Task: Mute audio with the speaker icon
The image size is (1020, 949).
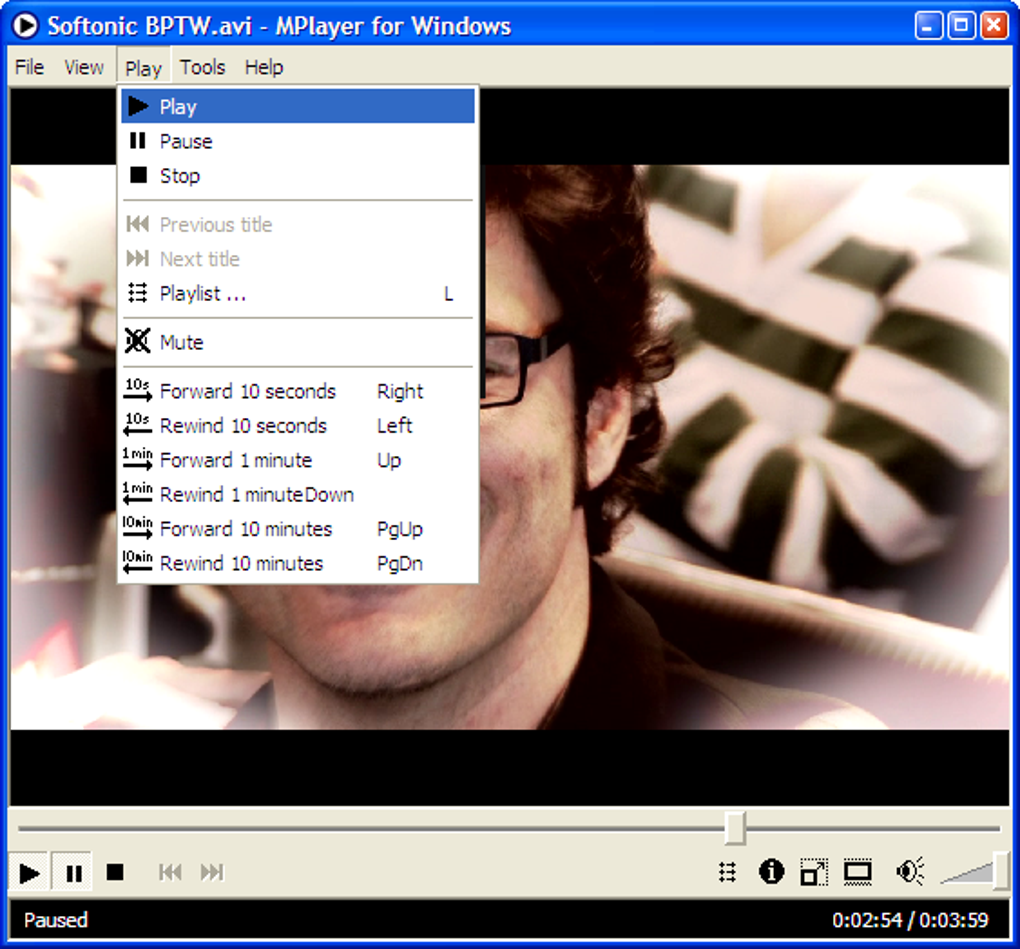Action: coord(909,872)
